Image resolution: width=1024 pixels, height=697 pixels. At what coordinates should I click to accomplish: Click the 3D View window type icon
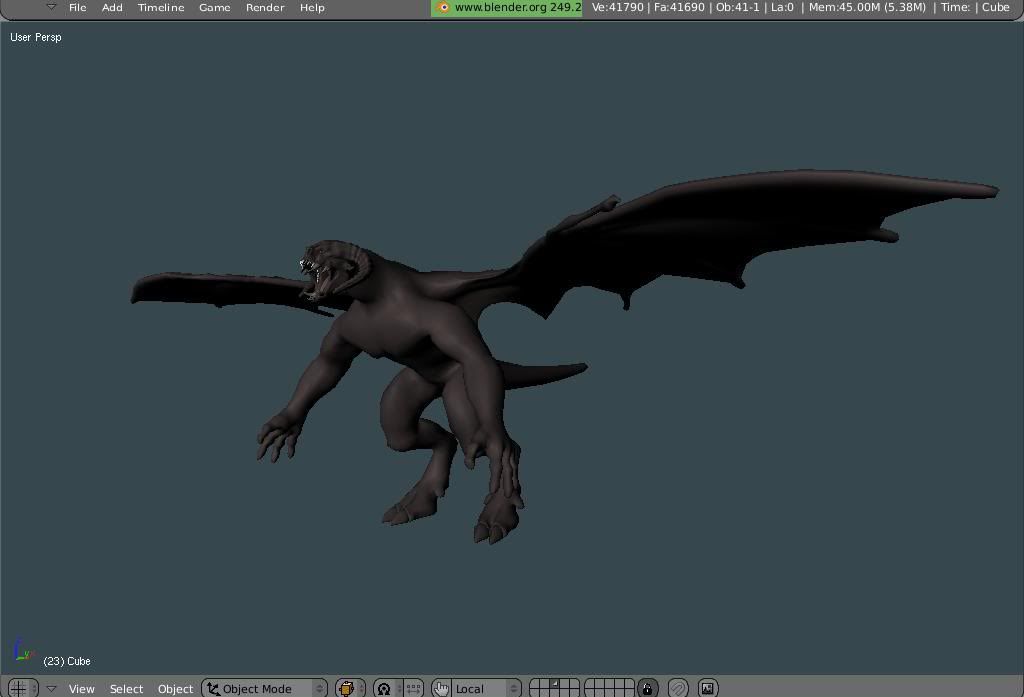coord(17,688)
